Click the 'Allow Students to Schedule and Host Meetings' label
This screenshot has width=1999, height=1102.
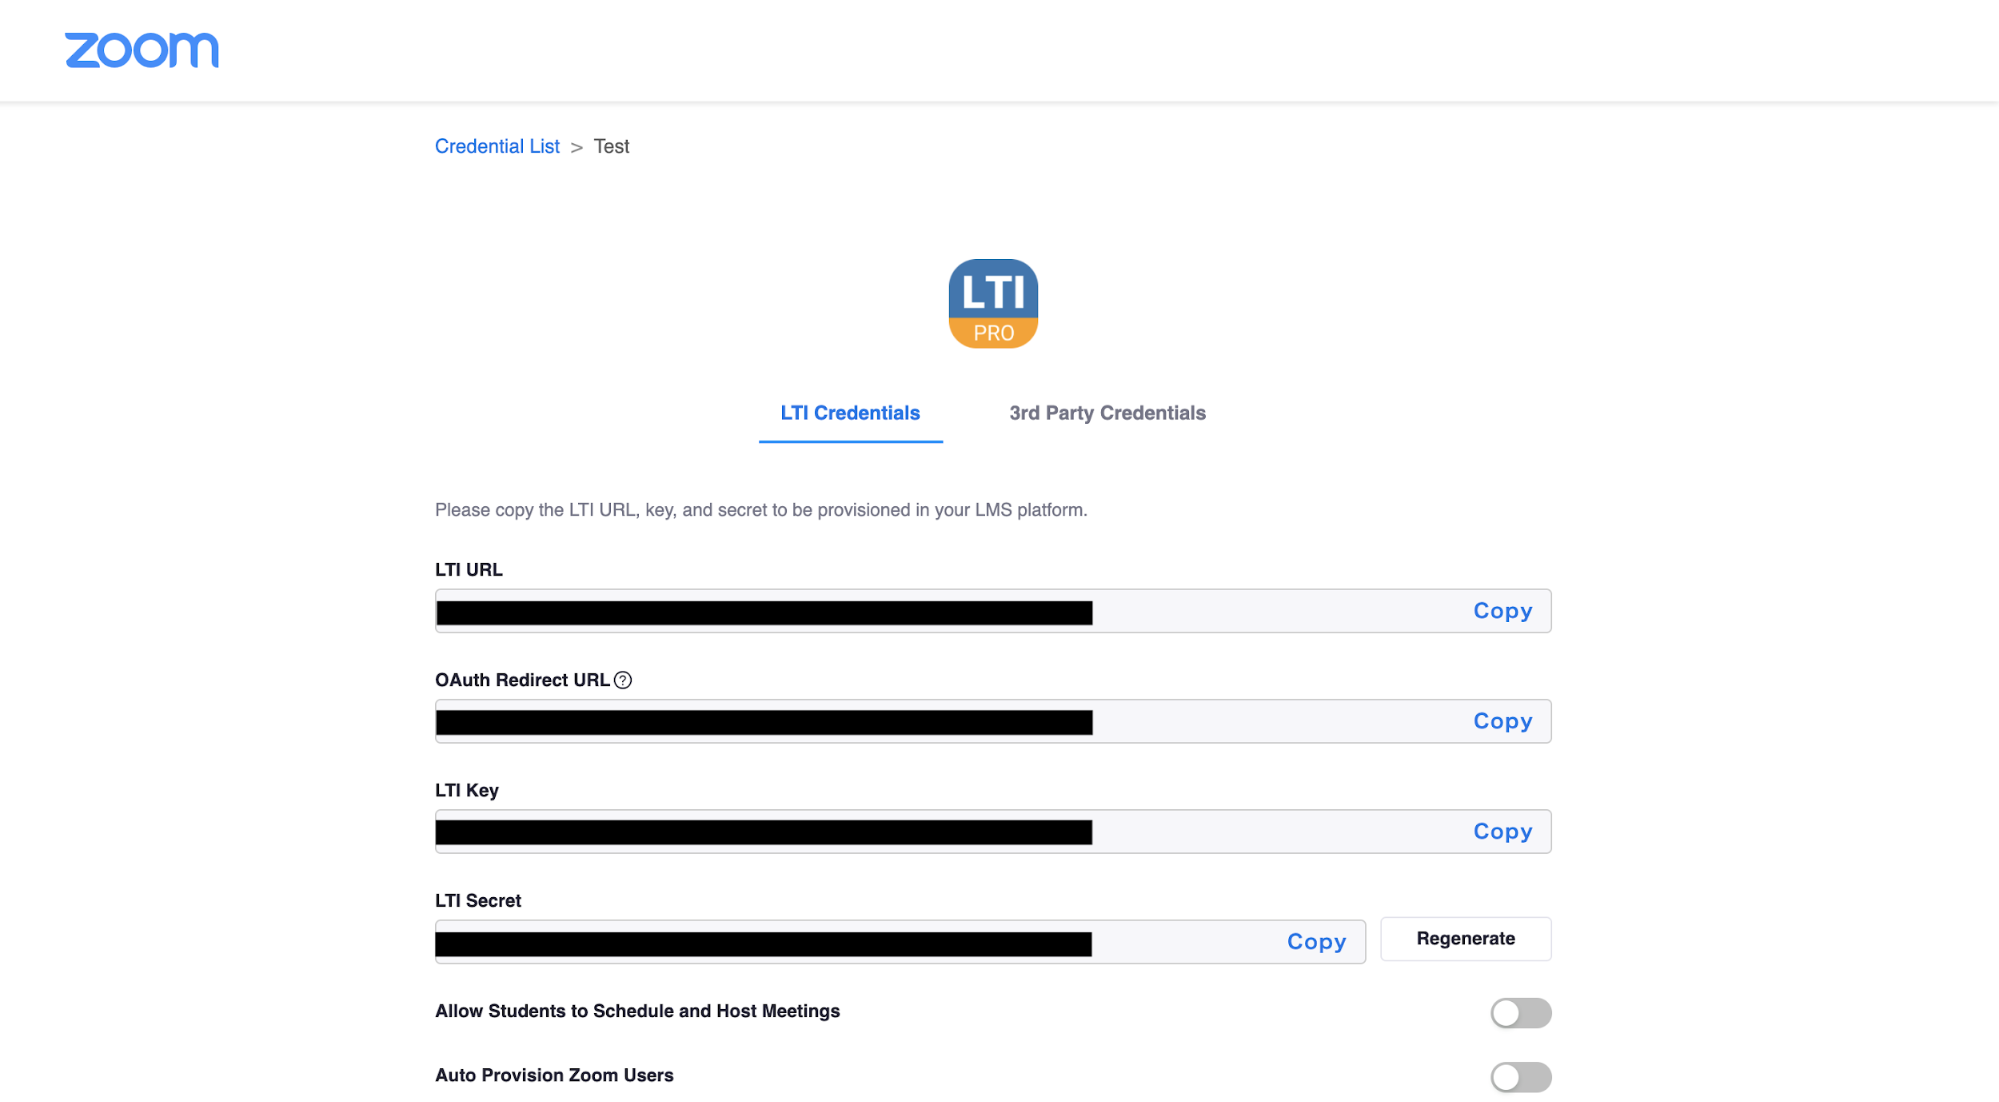637,1011
